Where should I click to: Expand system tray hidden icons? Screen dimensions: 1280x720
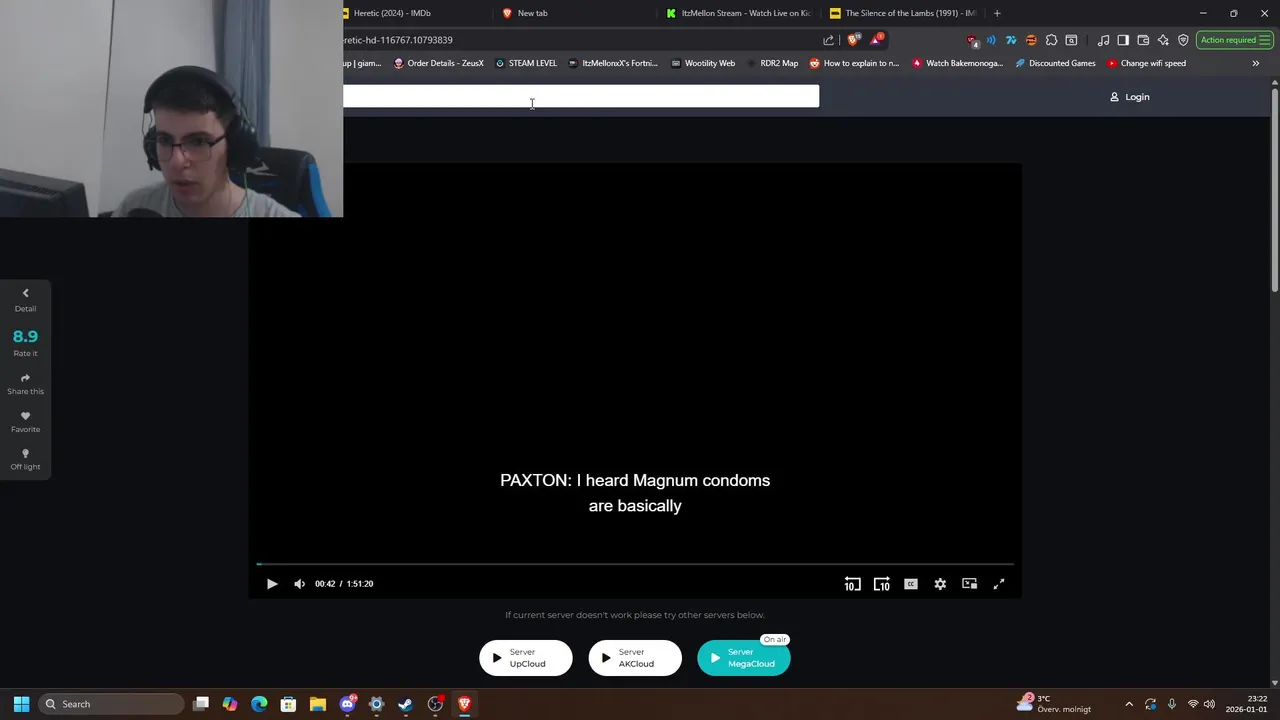(x=1129, y=704)
